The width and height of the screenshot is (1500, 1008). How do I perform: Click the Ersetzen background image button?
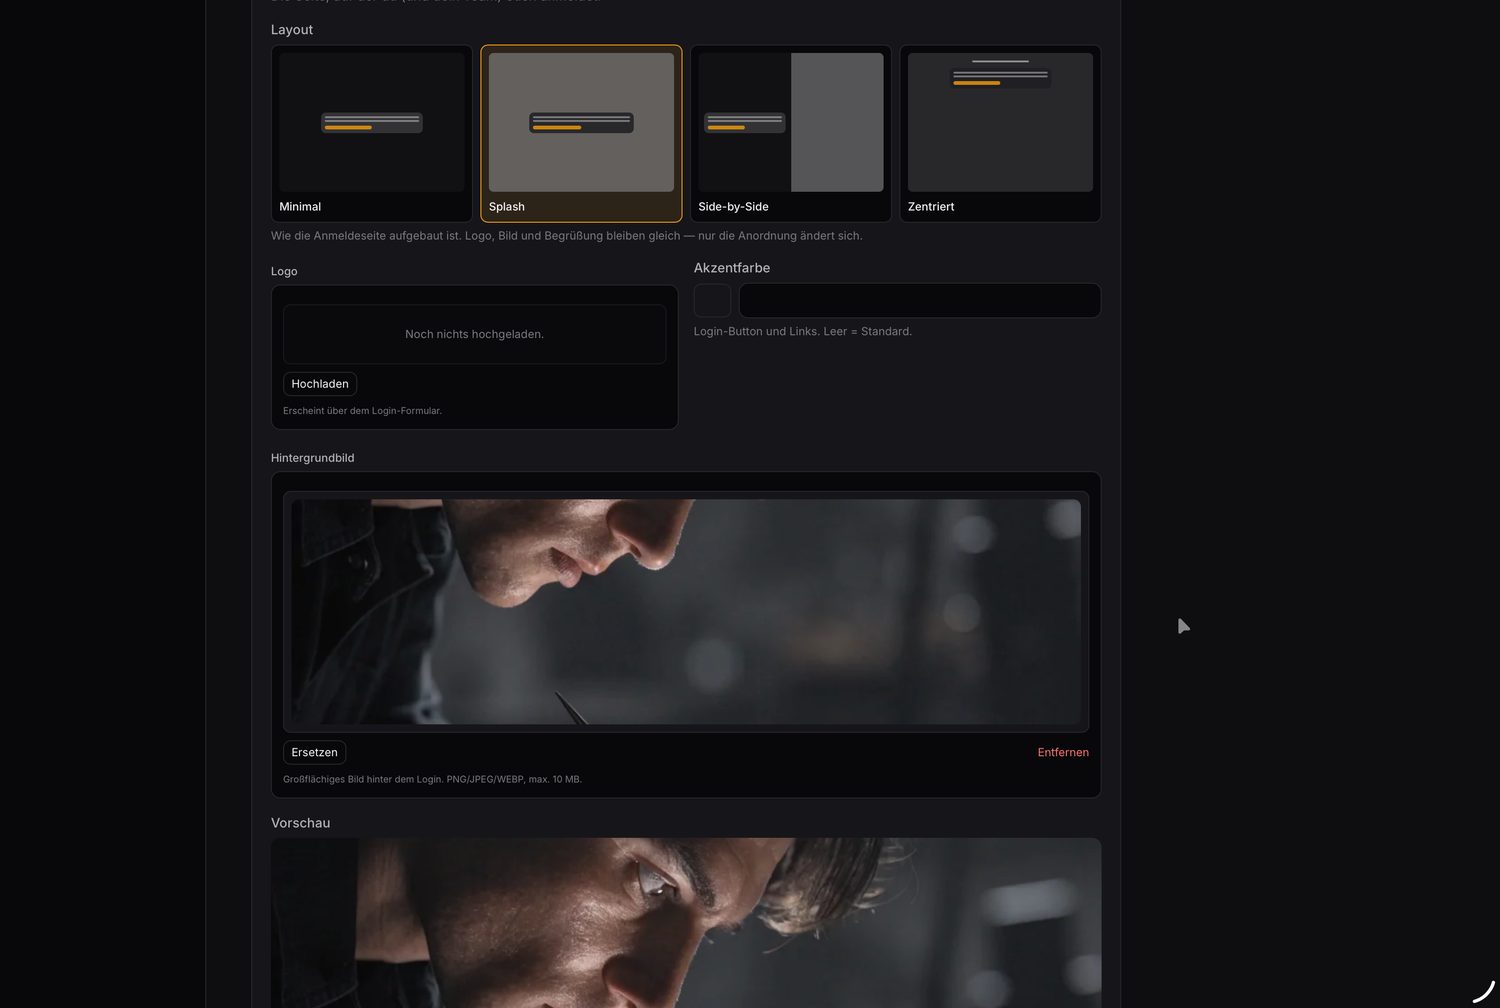tap(314, 752)
